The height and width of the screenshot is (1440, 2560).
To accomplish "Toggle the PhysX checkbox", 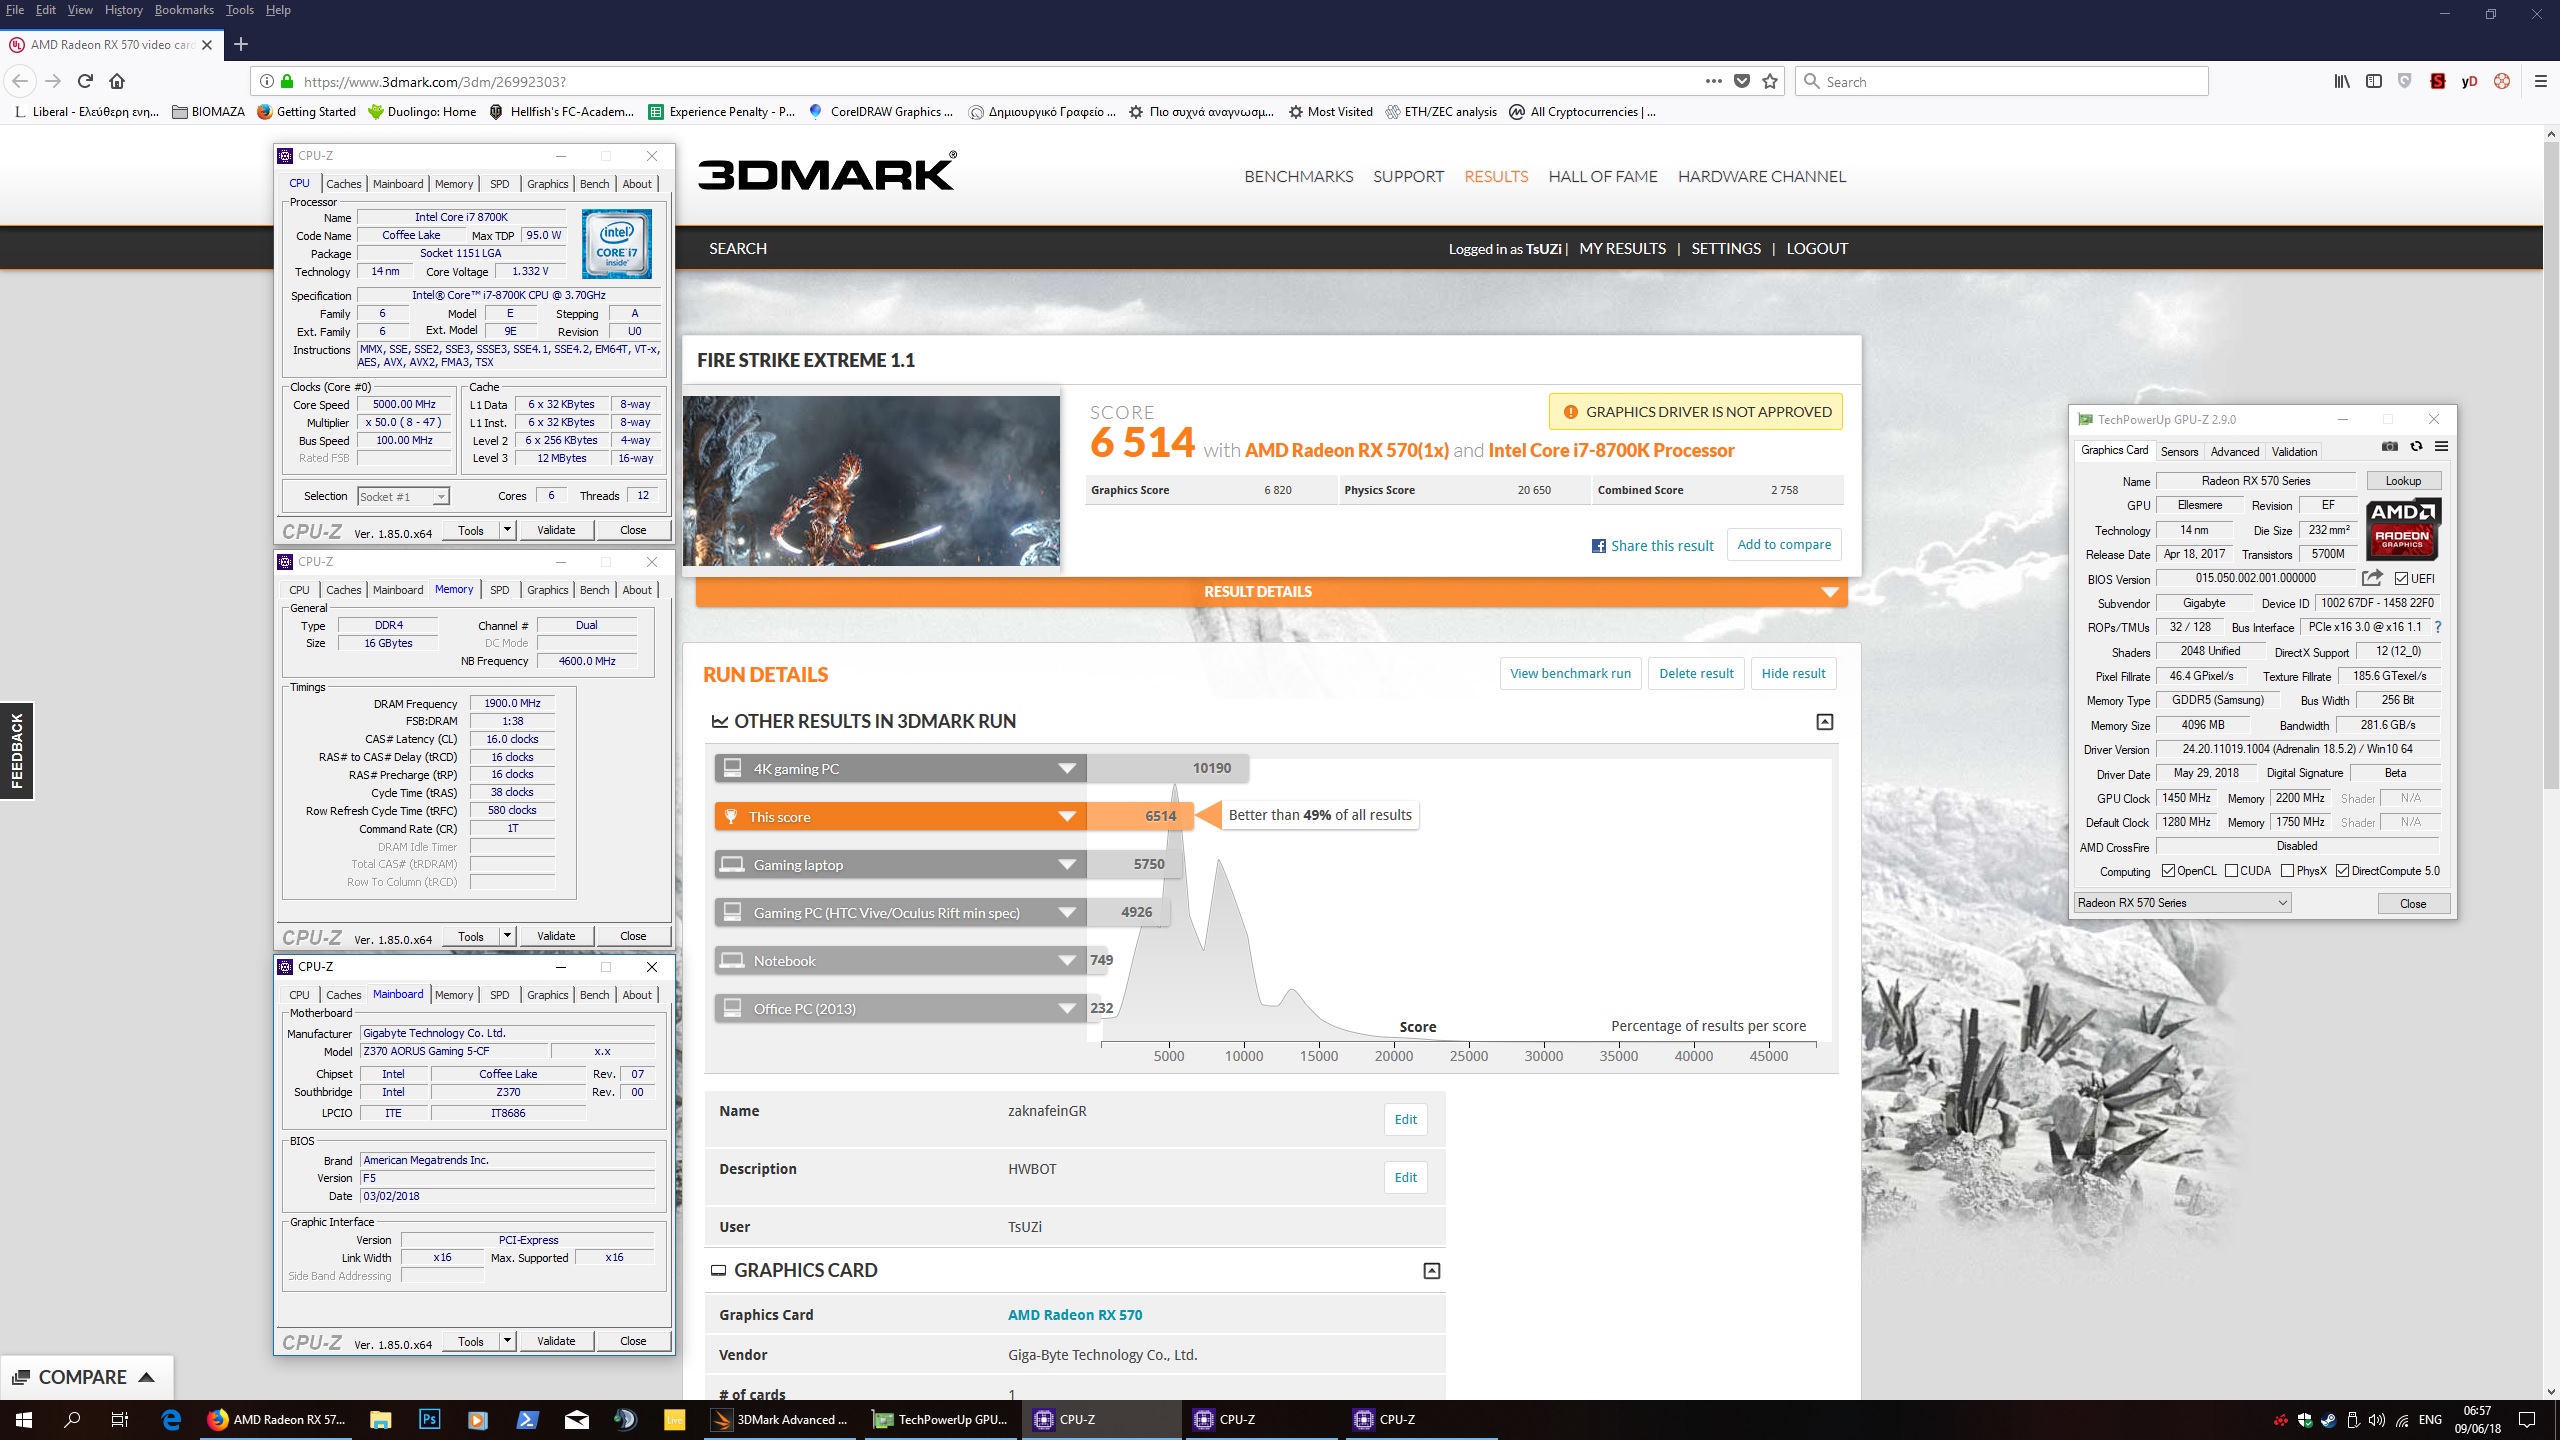I will [2287, 871].
